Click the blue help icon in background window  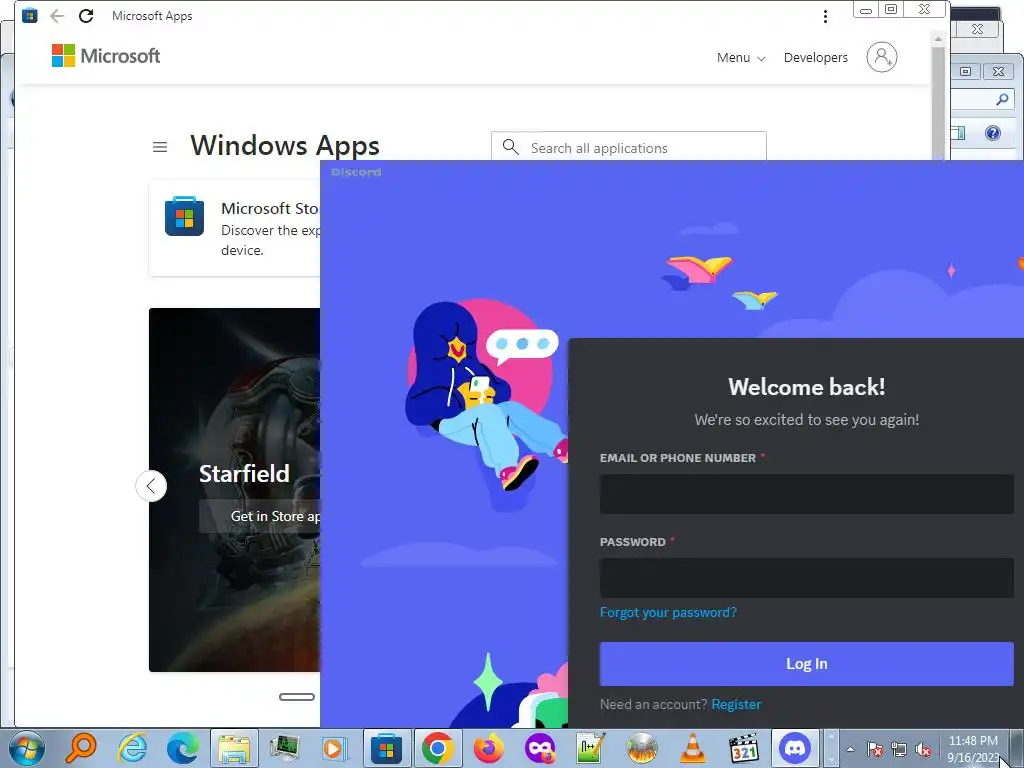[993, 133]
